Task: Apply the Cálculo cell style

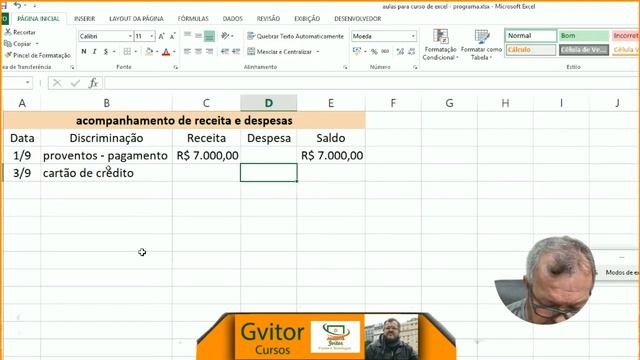Action: point(531,50)
